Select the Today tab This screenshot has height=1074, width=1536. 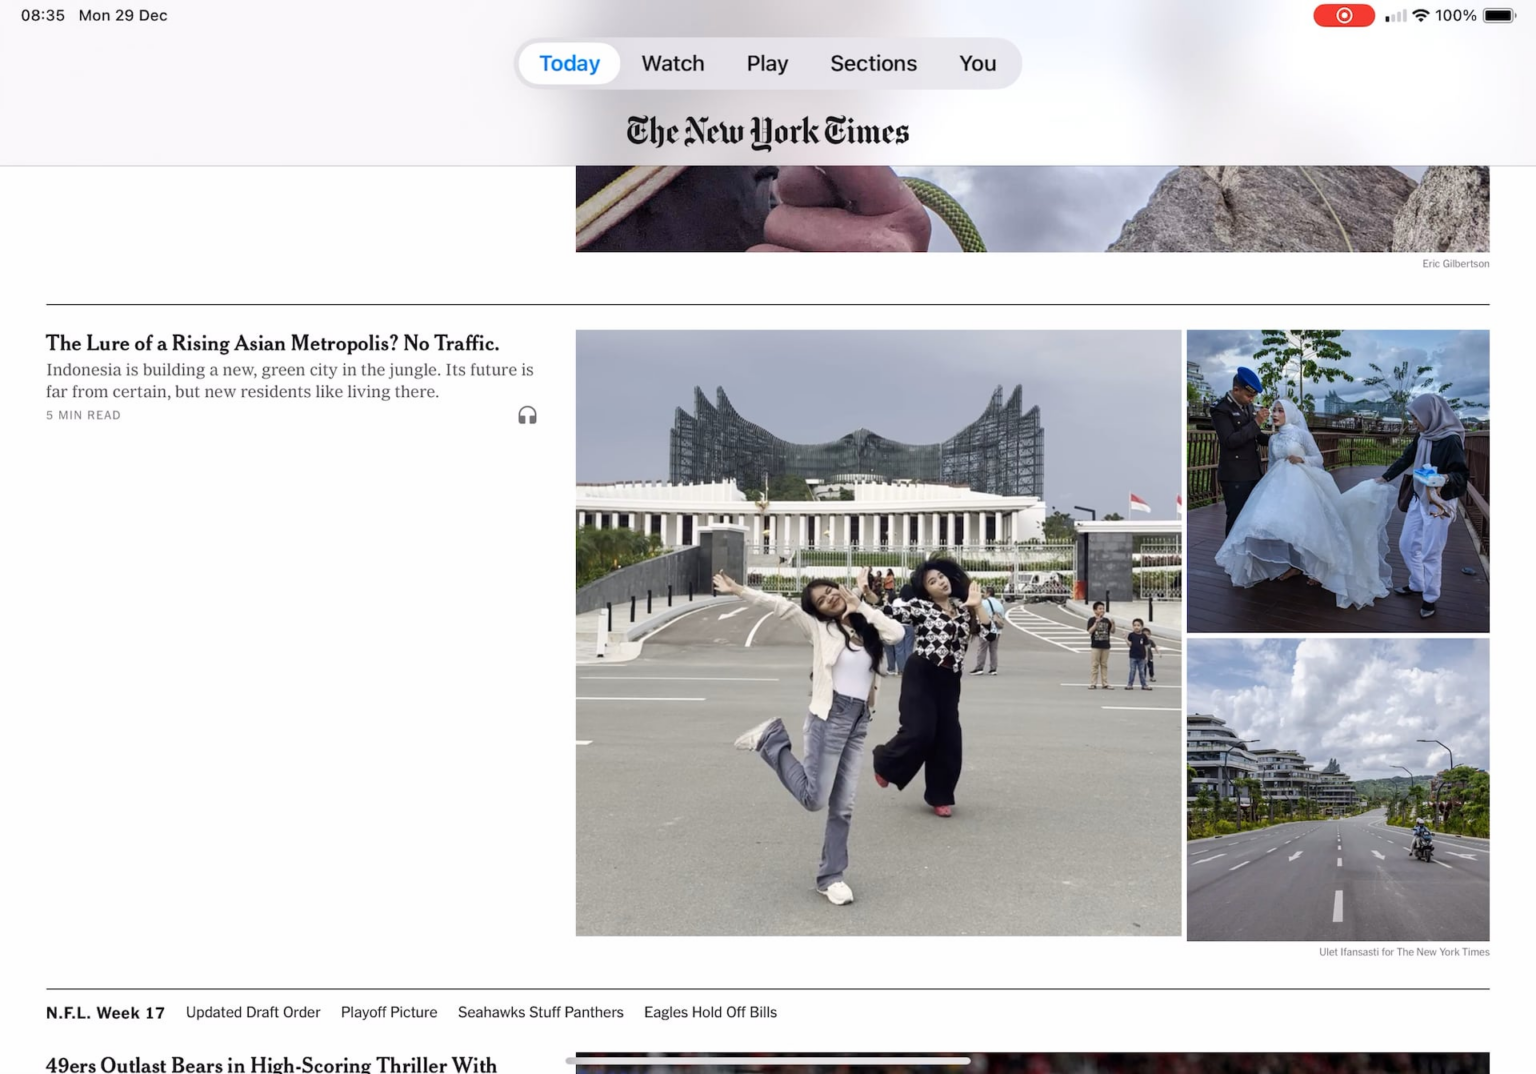pos(569,63)
